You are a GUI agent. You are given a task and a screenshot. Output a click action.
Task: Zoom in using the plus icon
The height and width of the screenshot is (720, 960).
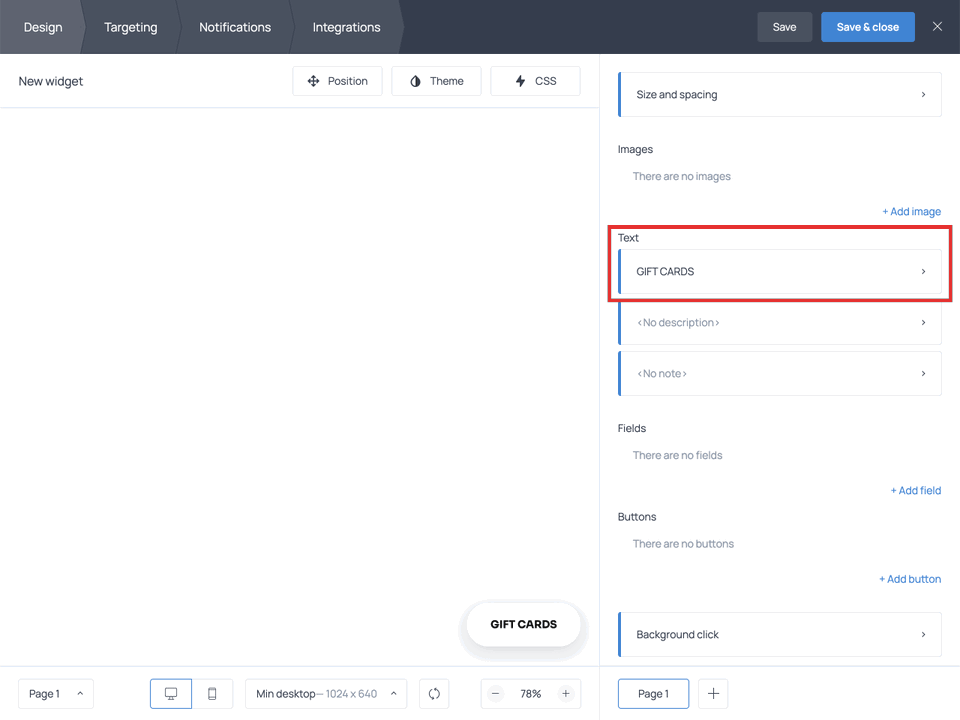pos(566,693)
